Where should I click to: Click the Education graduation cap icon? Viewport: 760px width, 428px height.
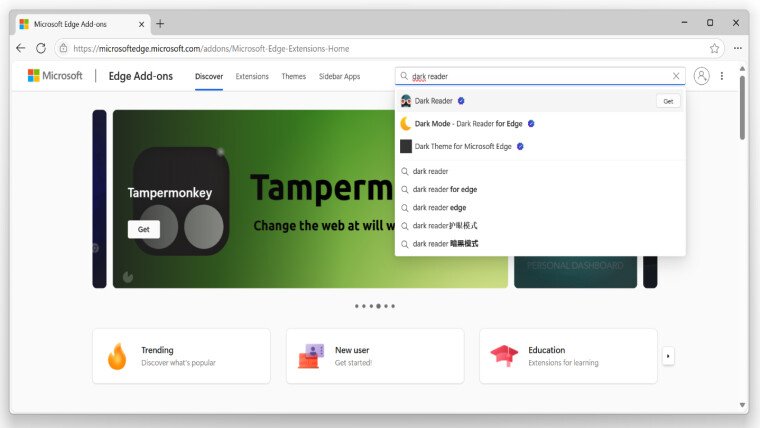point(504,356)
